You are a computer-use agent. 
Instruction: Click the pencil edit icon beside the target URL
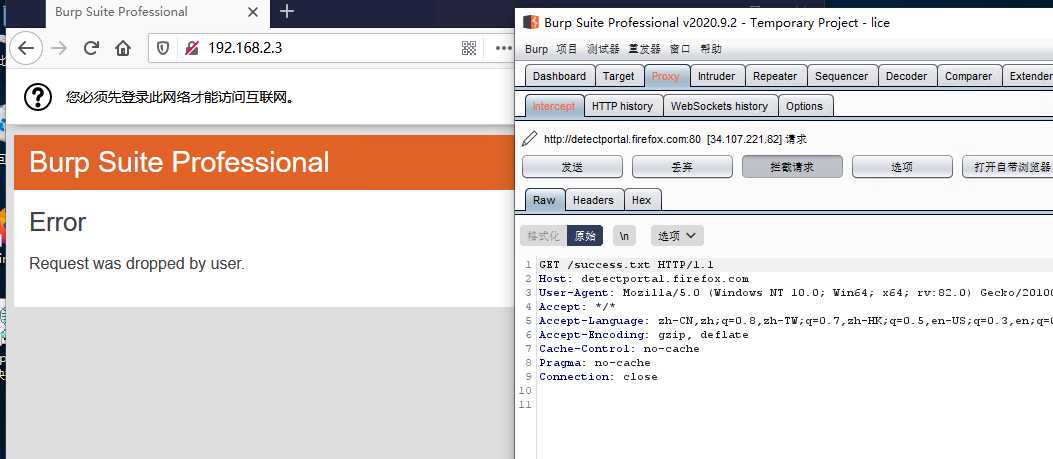(529, 139)
